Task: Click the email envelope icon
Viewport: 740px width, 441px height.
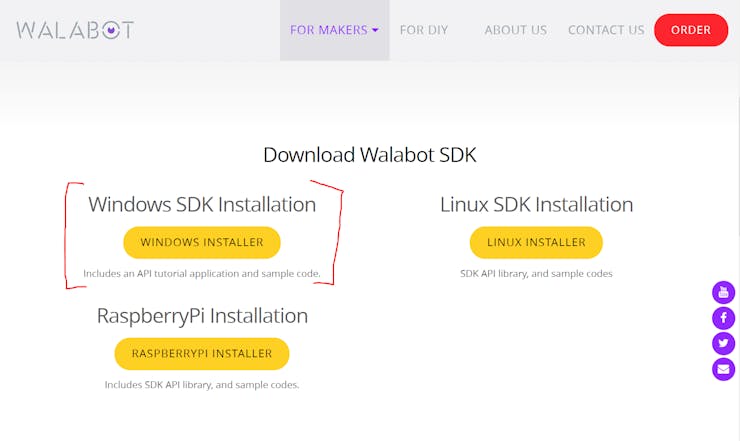Action: click(723, 369)
